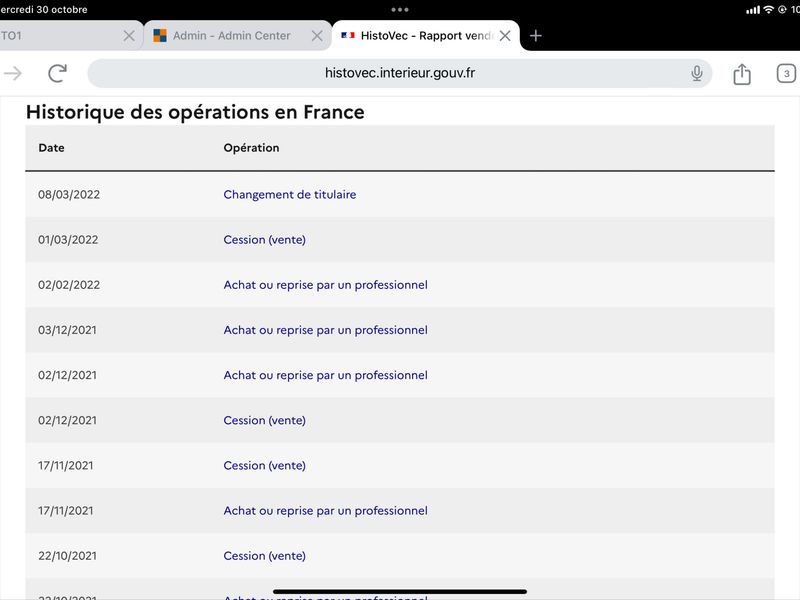Close the TO1 tab
800x600 pixels.
(x=129, y=36)
